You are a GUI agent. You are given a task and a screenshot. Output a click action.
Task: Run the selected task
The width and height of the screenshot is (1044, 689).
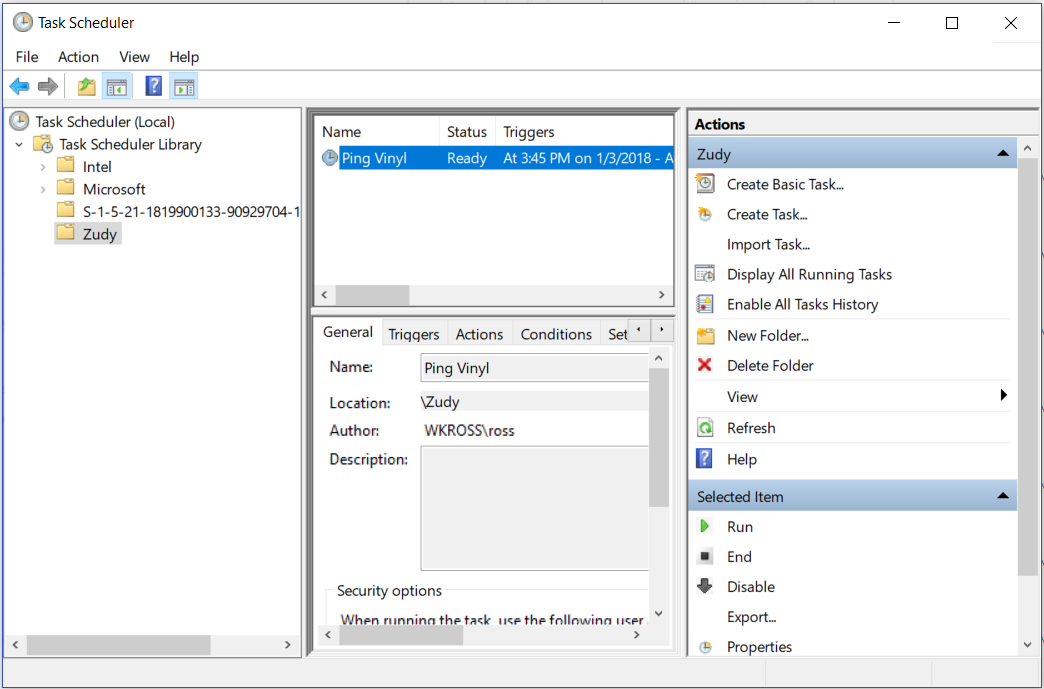[x=739, y=527]
